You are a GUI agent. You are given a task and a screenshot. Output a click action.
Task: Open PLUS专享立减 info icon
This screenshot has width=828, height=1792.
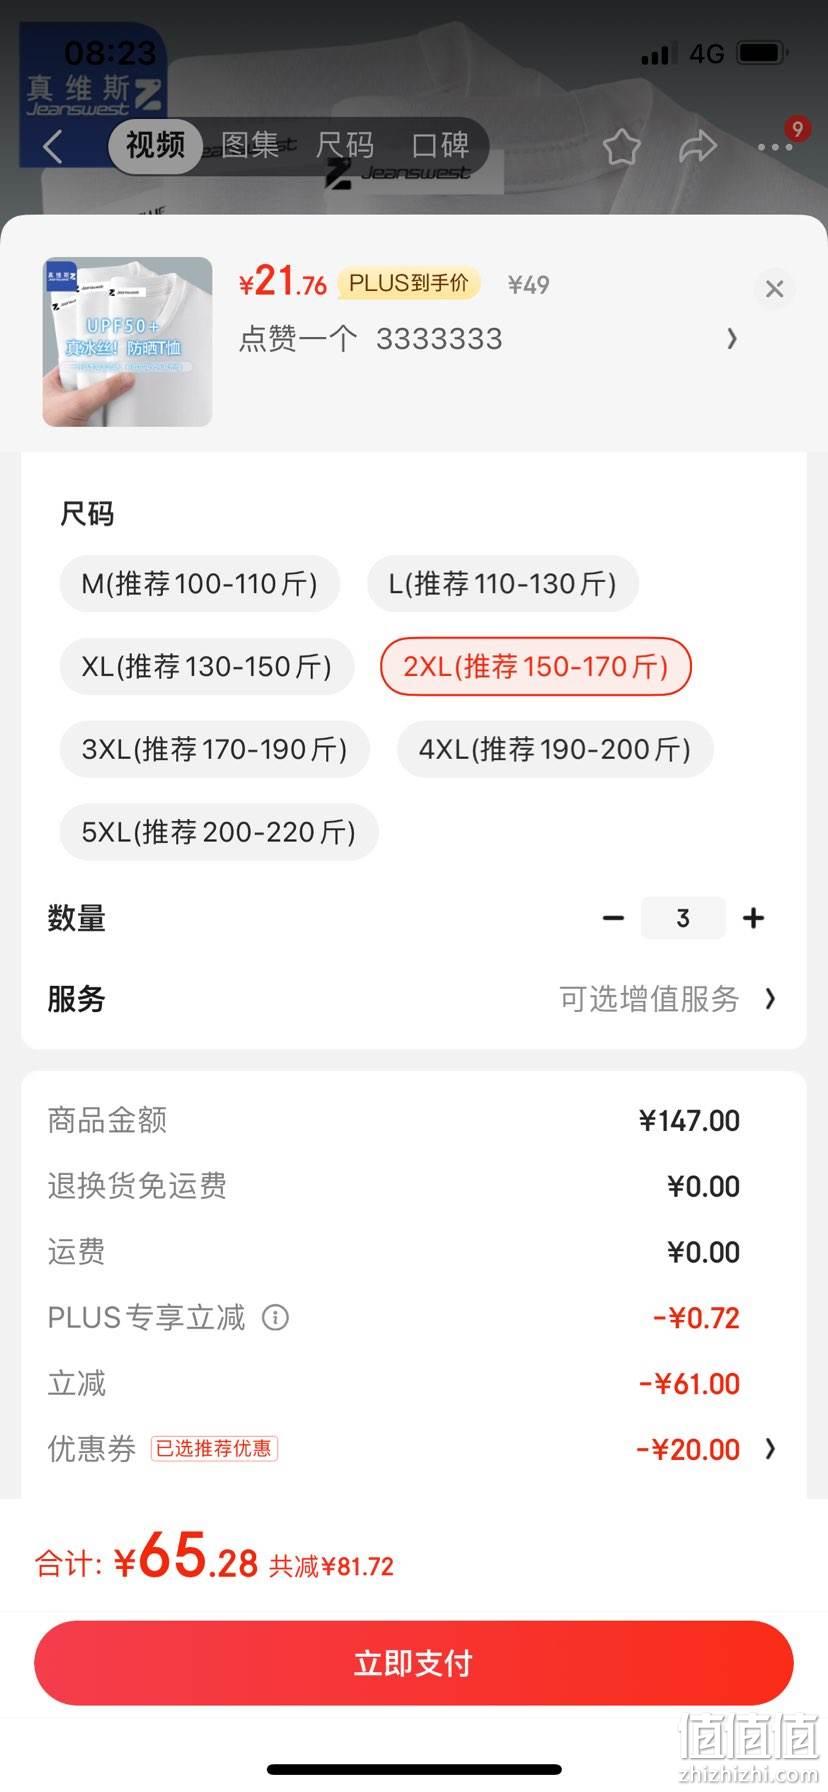click(275, 1318)
